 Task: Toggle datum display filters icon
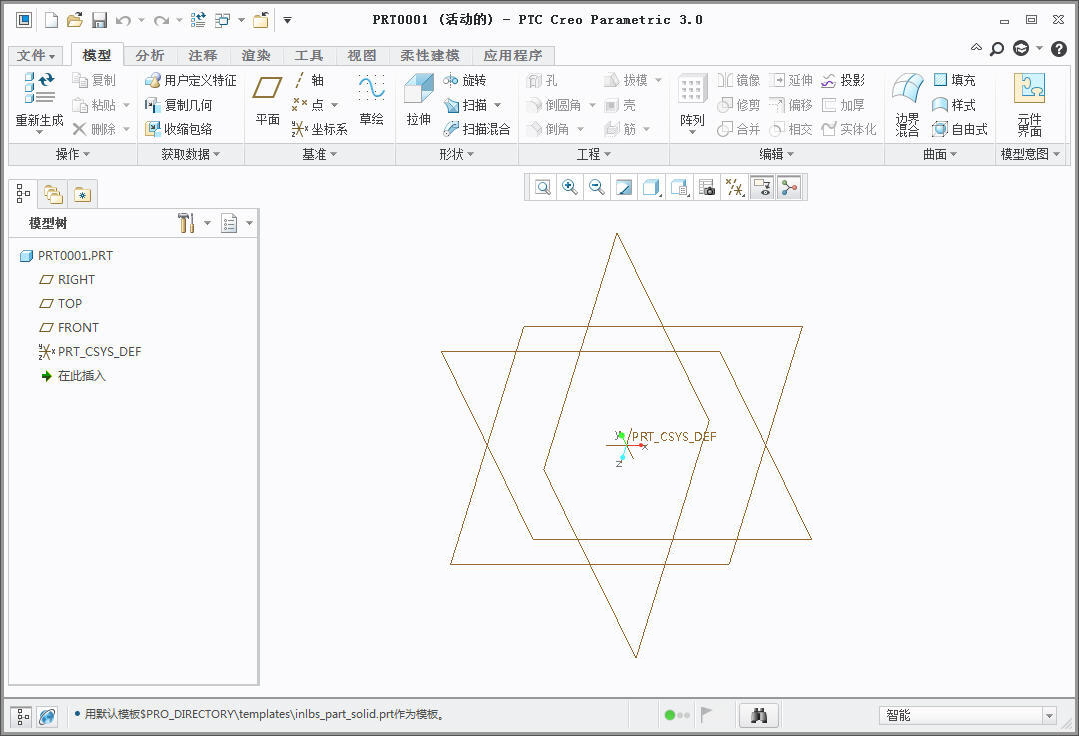735,187
